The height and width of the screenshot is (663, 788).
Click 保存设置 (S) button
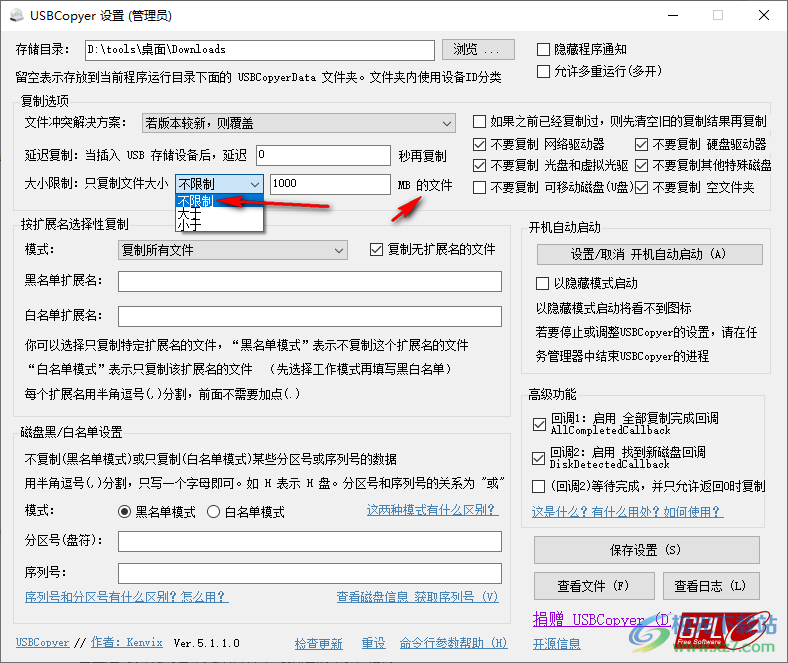646,550
